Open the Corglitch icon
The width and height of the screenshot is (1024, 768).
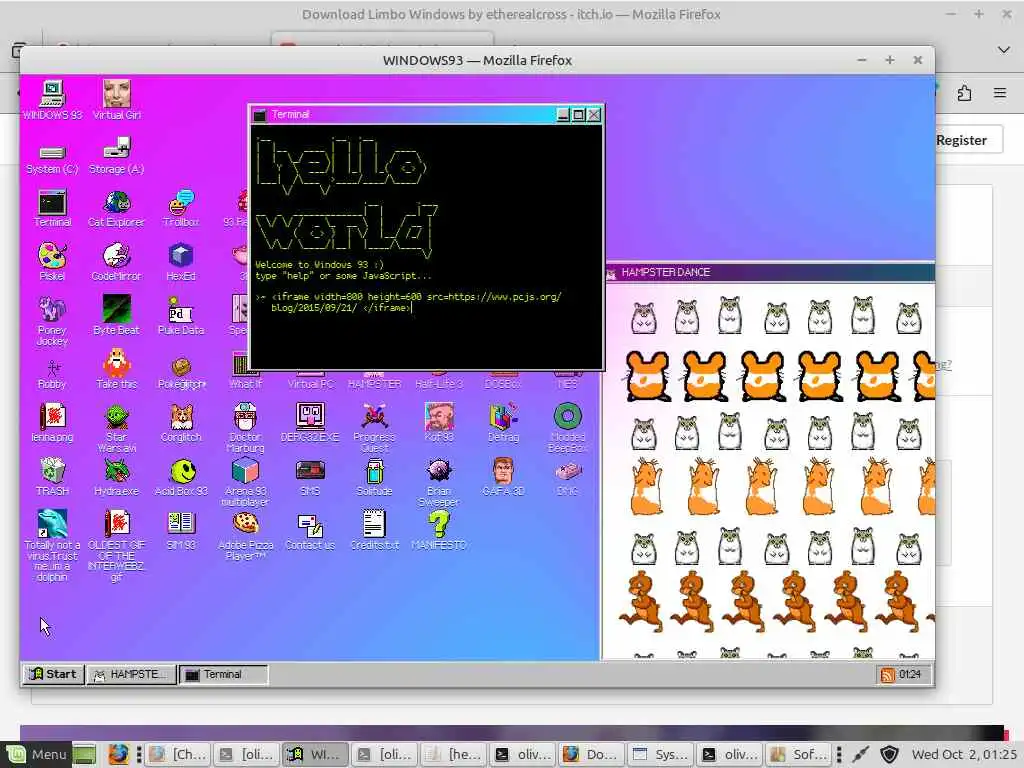pyautogui.click(x=181, y=423)
